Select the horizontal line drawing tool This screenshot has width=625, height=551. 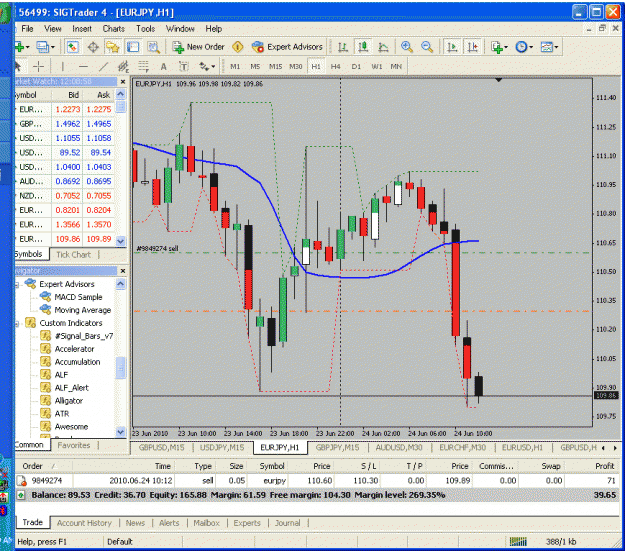click(83, 66)
